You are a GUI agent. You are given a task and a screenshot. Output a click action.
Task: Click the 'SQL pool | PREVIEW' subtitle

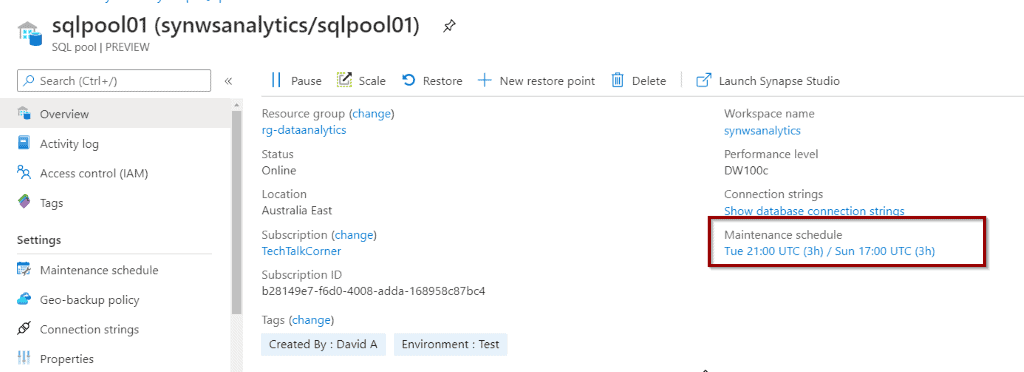tap(101, 47)
